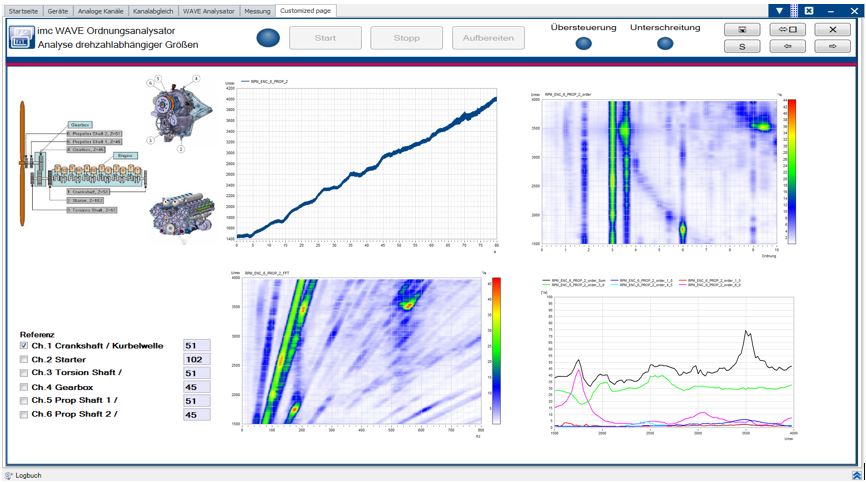Open the tab list dropdown triangle
Screen dimensions: 866x483
779,9
